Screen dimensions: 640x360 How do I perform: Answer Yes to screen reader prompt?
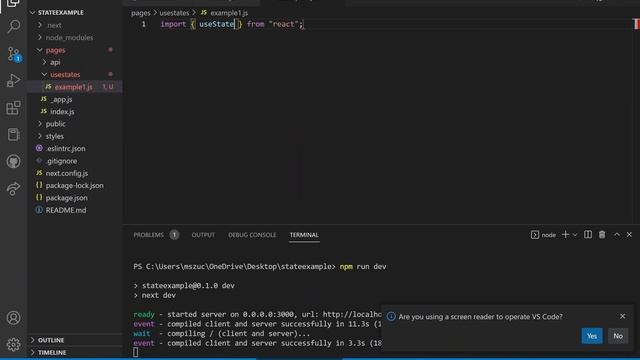pos(592,336)
